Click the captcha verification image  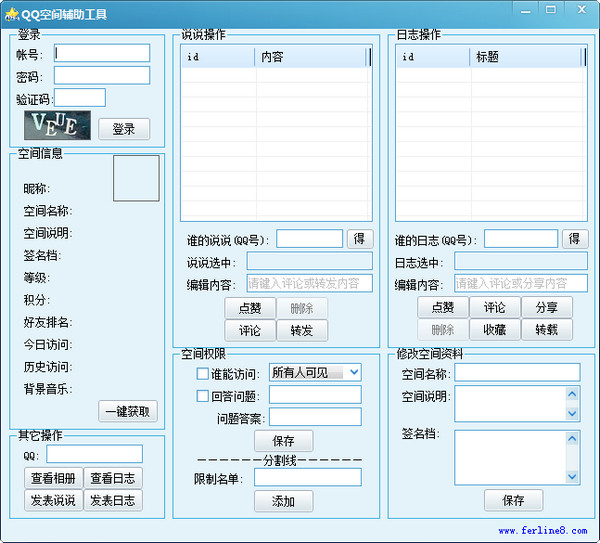tap(56, 124)
